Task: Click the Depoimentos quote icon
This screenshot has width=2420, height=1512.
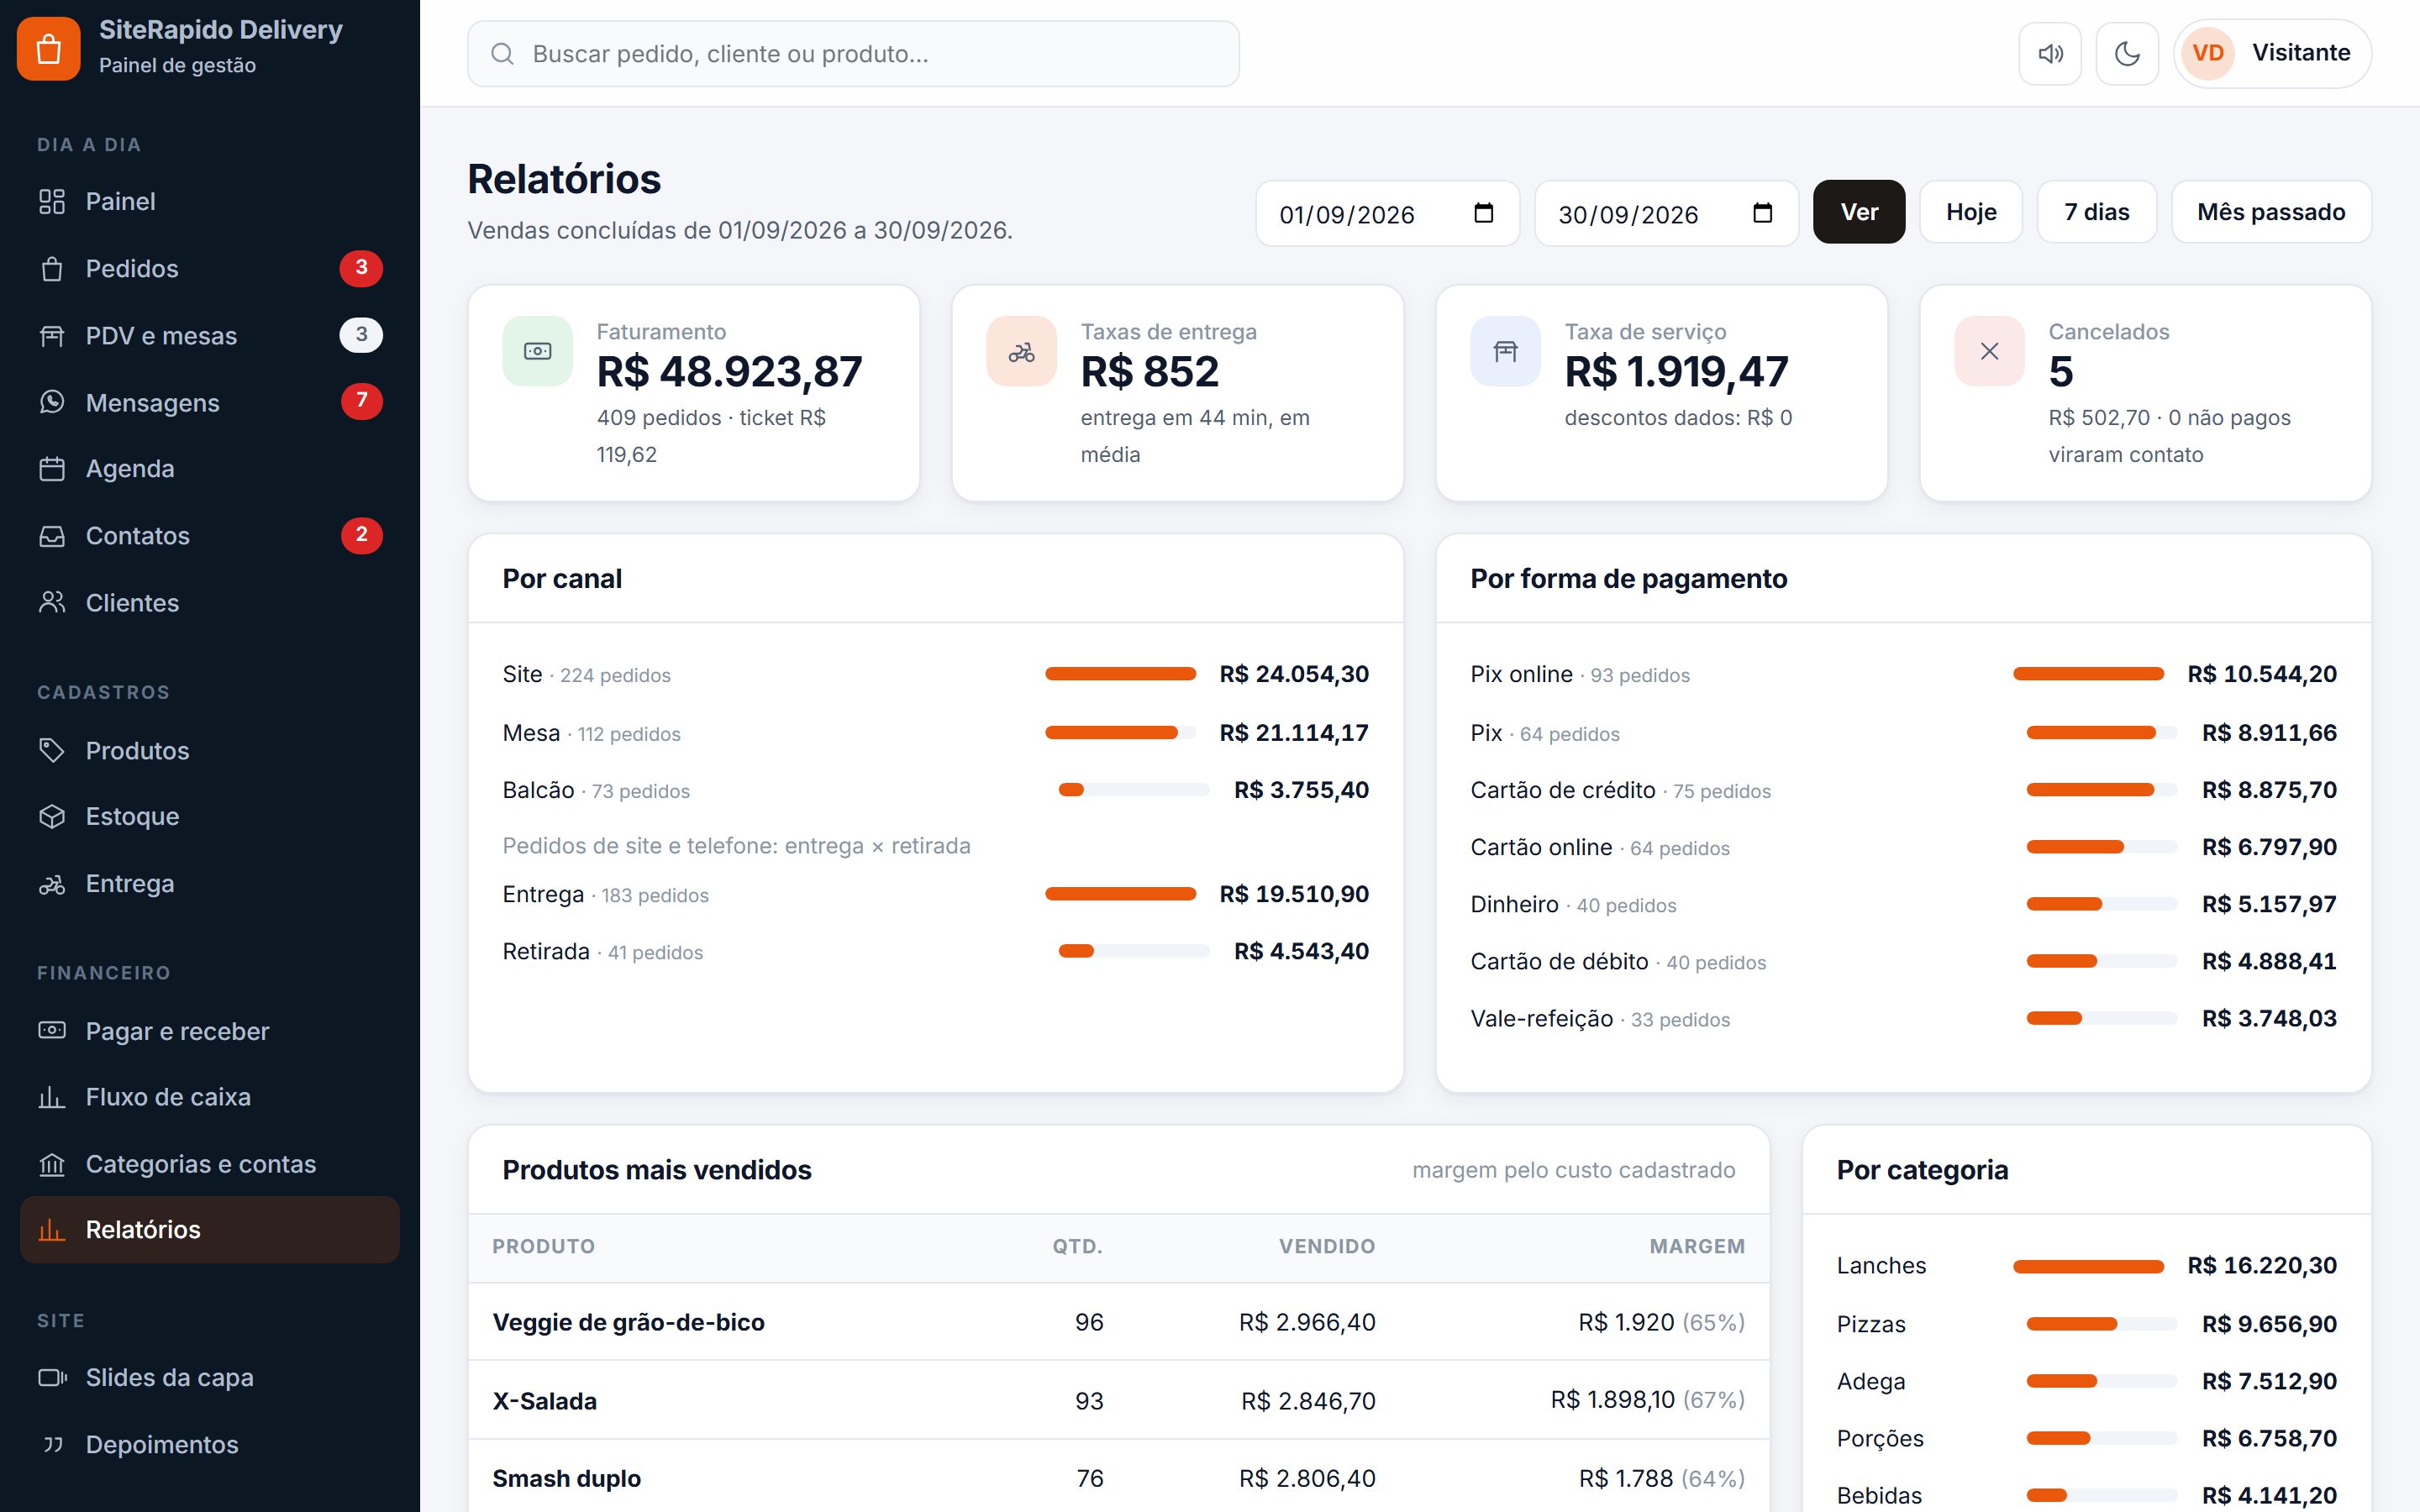Action: (52, 1444)
